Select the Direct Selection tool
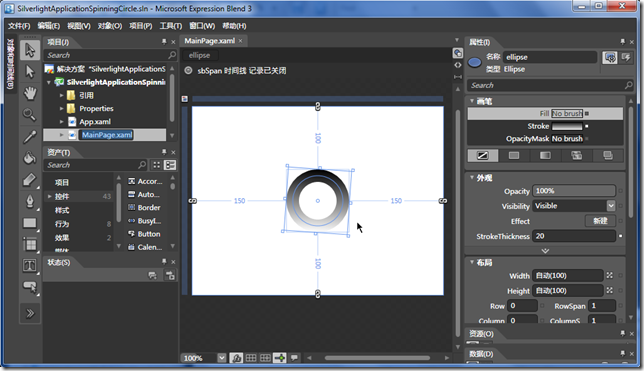 tap(30, 72)
